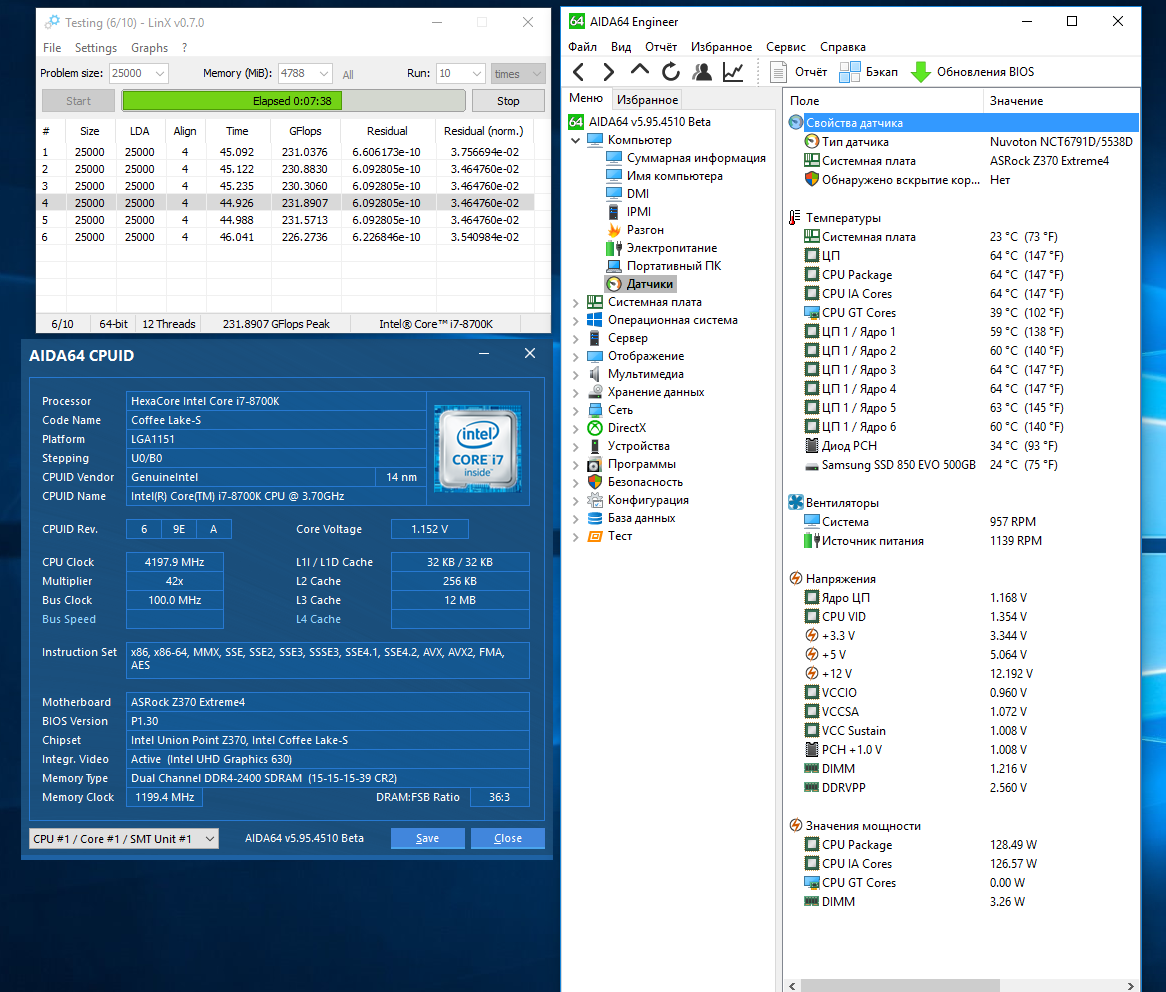Open the Graphs menu in LinX
Screen dimensions: 1166x992
[149, 48]
